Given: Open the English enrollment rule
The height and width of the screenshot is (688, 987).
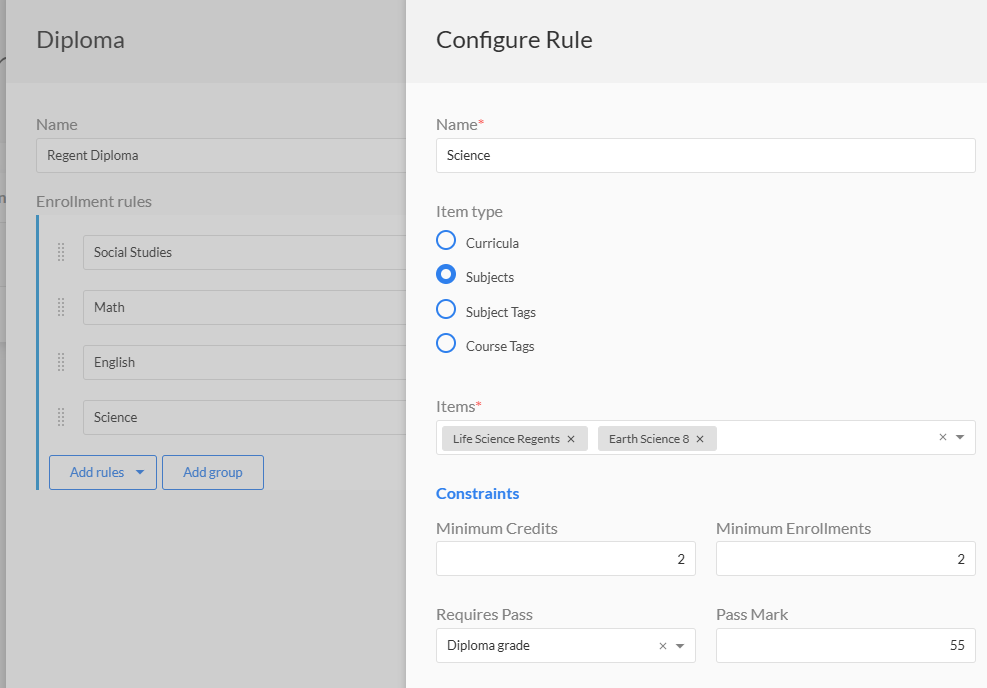Looking at the screenshot, I should 244,362.
